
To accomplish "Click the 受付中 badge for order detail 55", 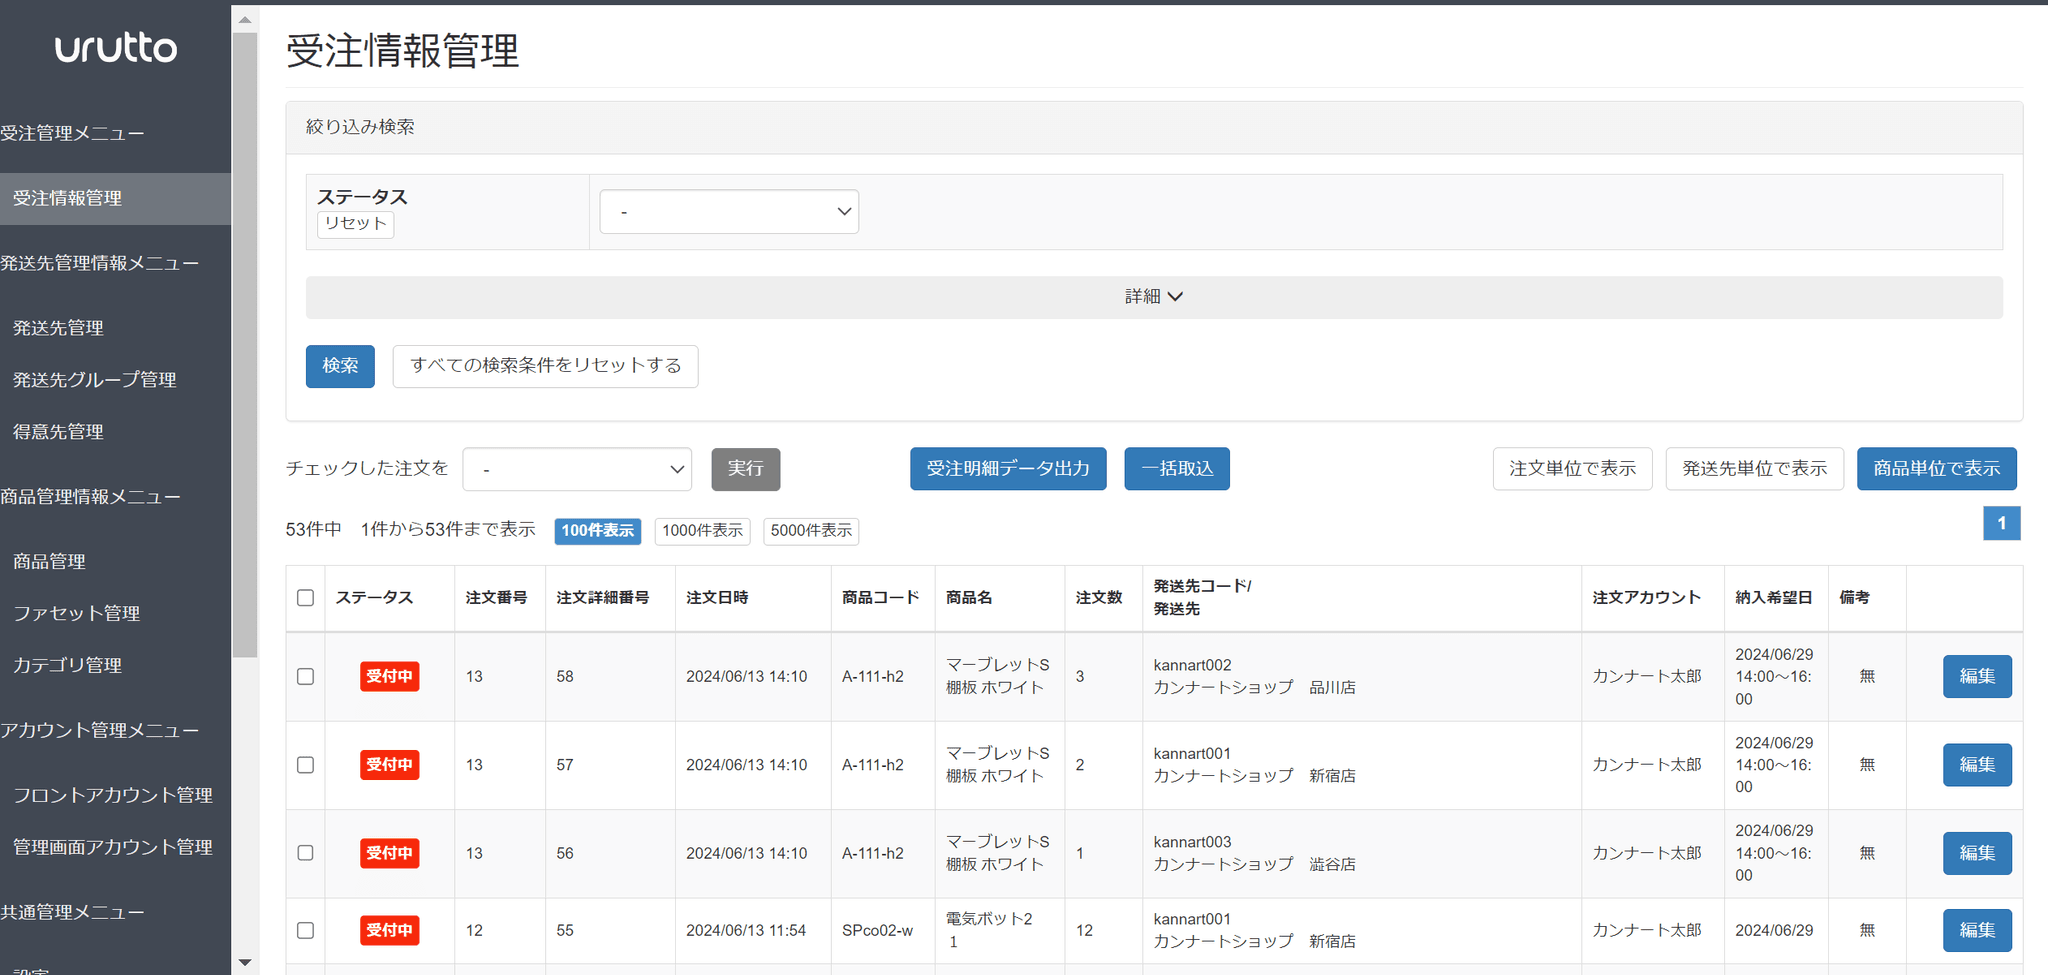I will coord(389,931).
